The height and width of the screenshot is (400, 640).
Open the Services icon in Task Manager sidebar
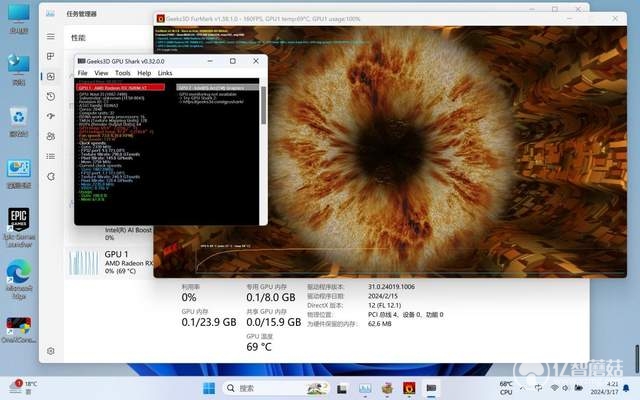pos(51,176)
